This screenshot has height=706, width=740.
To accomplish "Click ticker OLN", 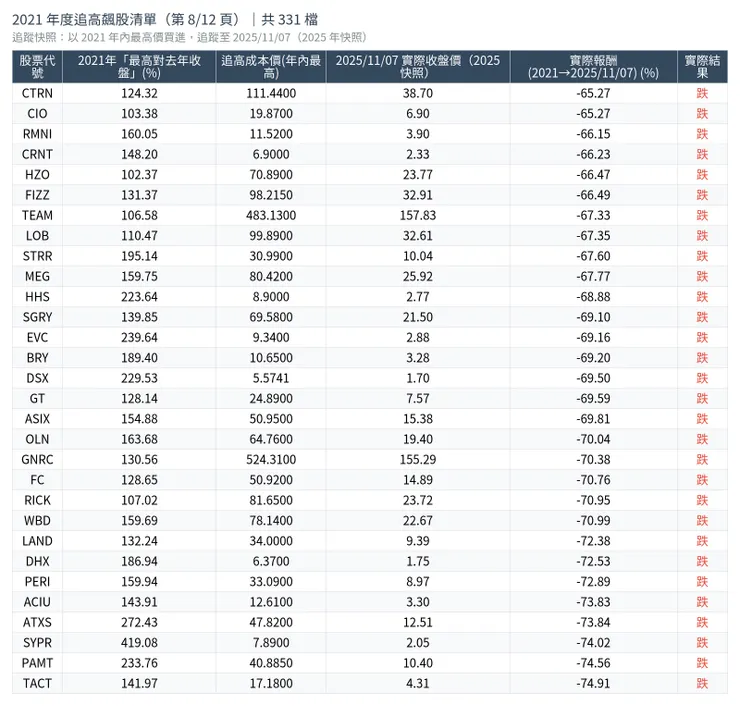I will pos(37,439).
